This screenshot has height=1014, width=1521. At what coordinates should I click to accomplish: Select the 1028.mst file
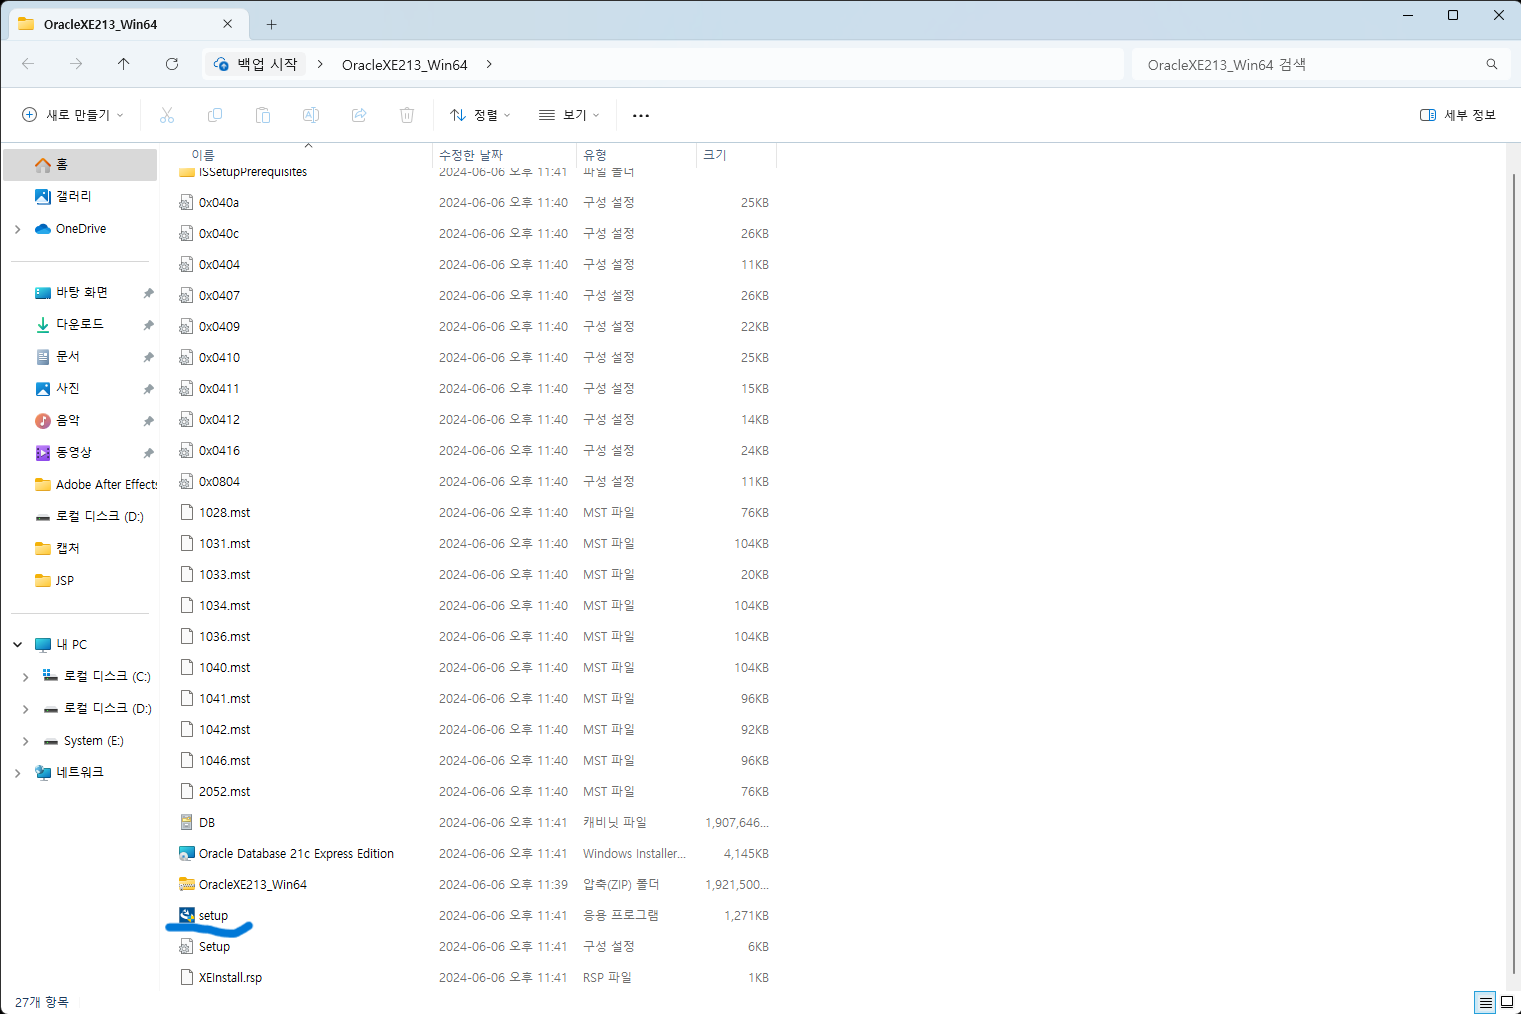(x=475, y=512)
